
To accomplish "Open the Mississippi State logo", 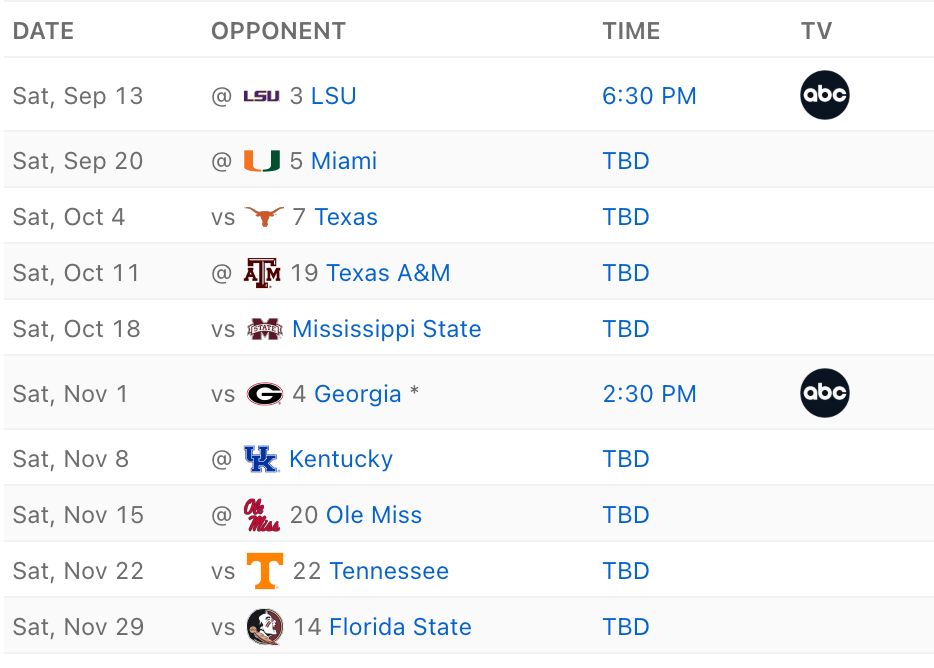I will (265, 329).
